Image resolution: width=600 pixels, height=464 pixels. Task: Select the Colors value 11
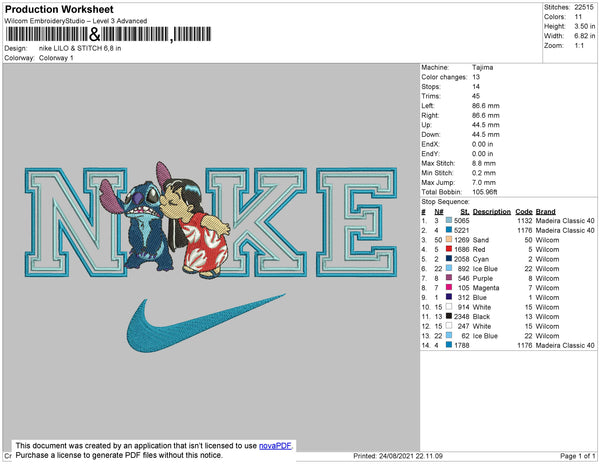click(x=578, y=17)
